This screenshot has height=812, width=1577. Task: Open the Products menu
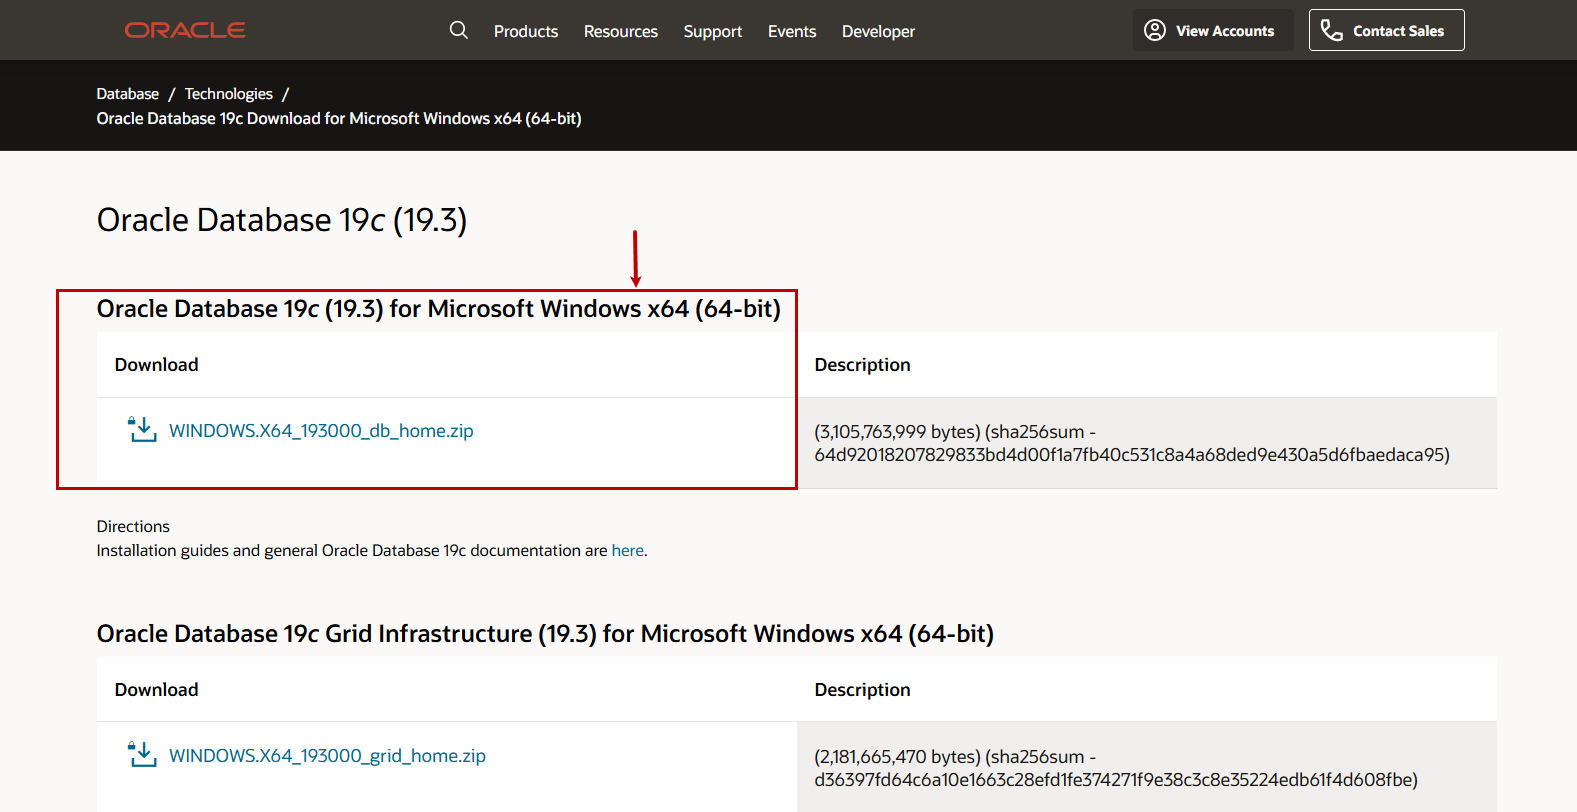(526, 32)
